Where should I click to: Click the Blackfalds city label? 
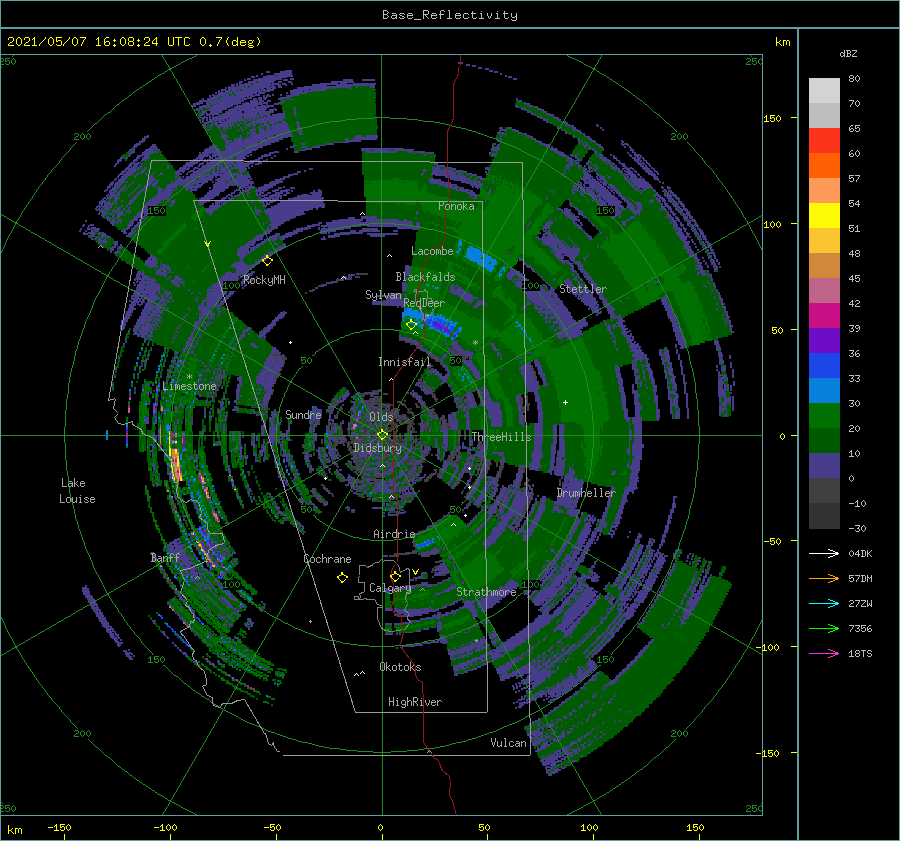425,277
